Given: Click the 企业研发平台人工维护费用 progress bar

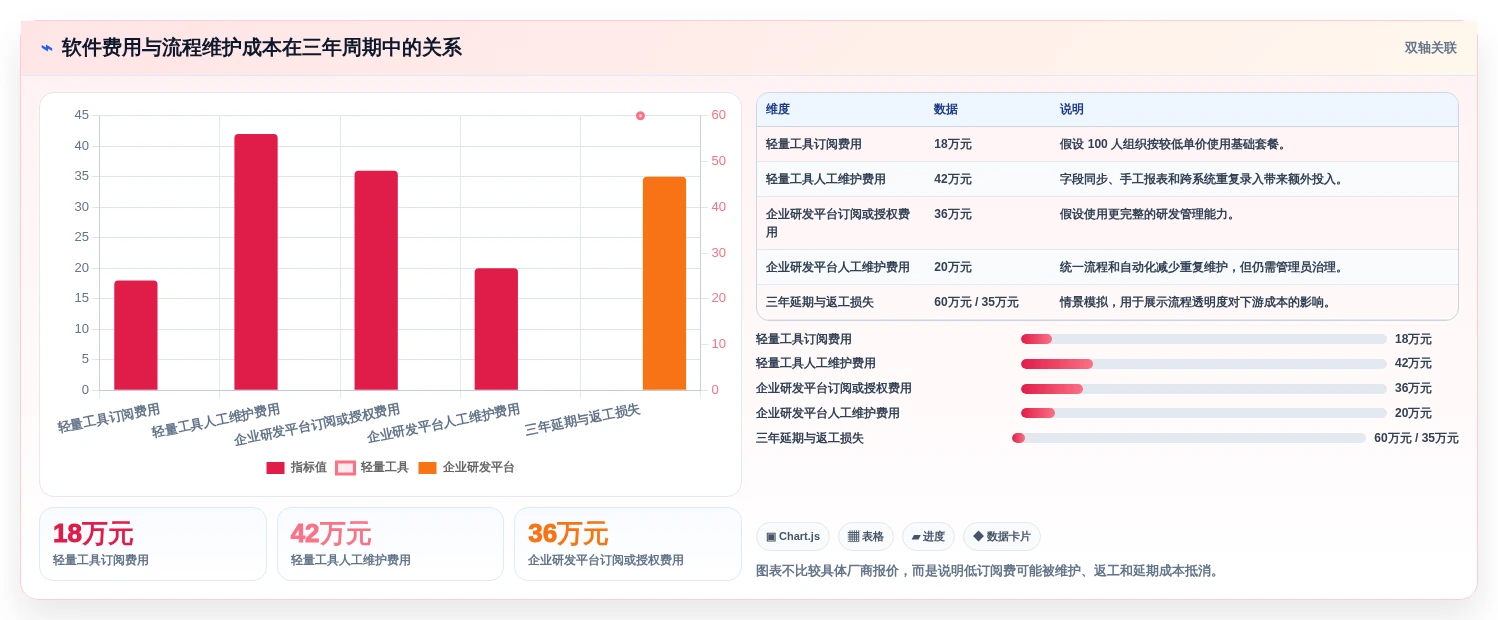Looking at the screenshot, I should (1204, 413).
